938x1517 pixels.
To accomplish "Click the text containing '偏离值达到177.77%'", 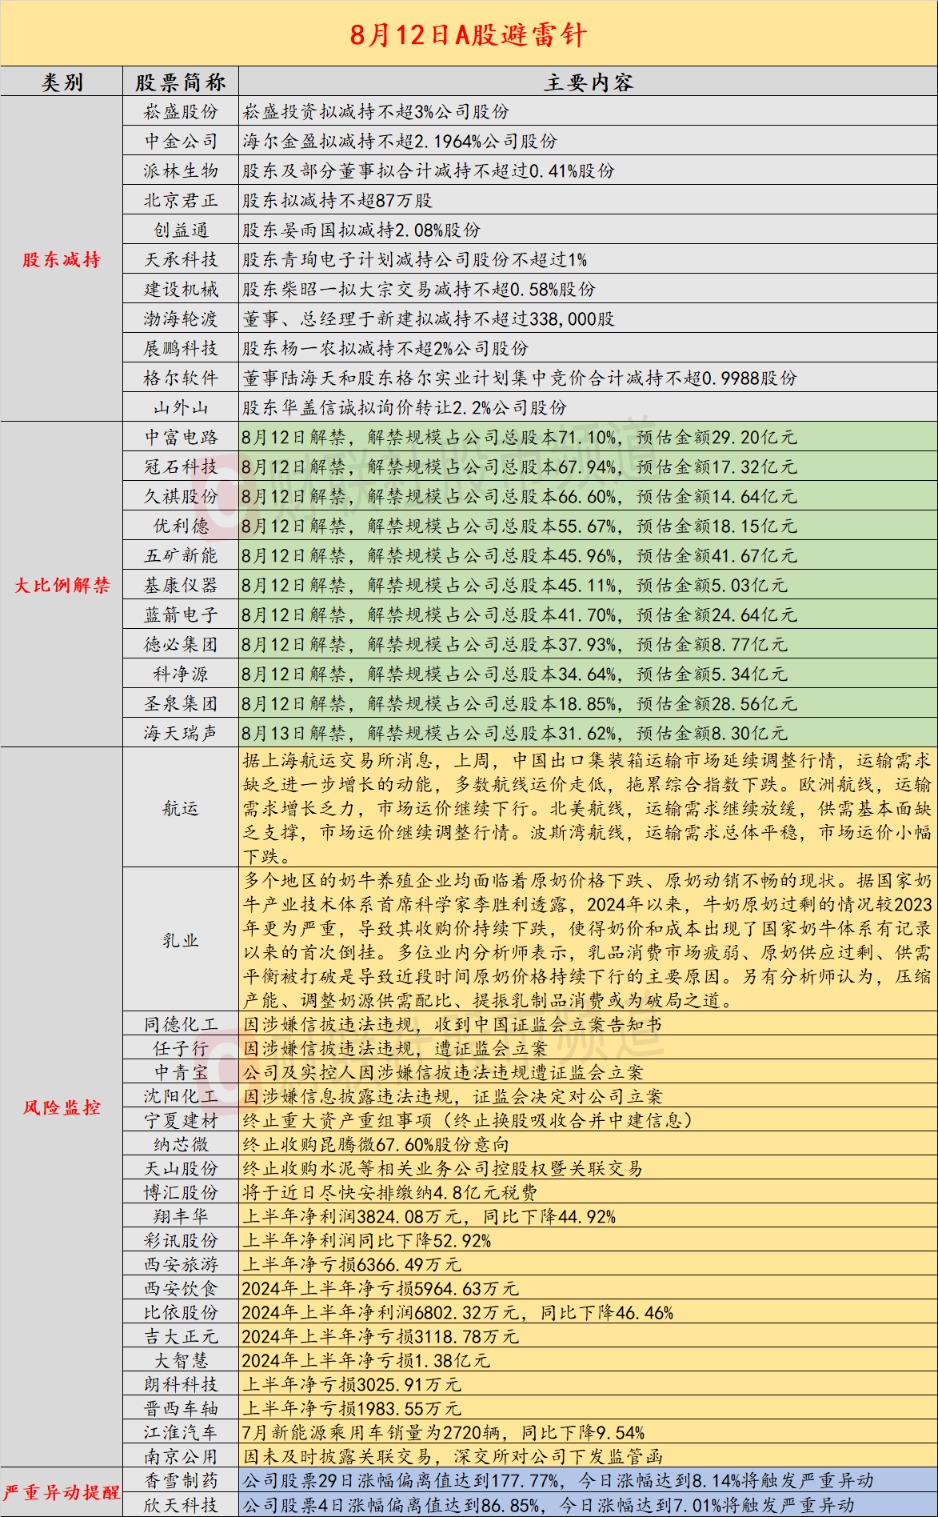I will (x=558, y=1480).
